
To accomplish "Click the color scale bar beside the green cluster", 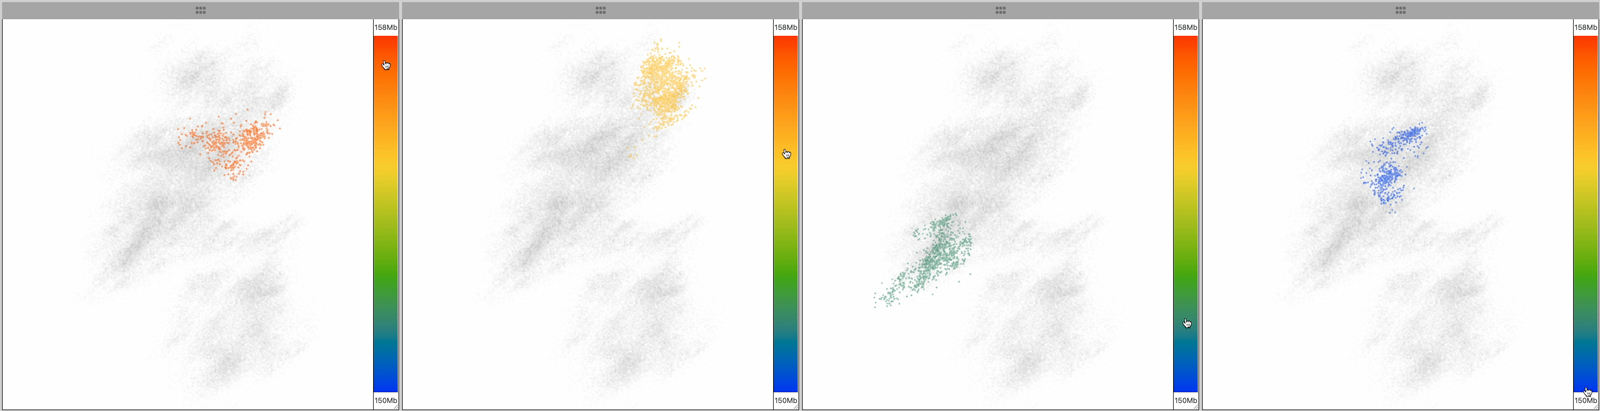I will (x=1185, y=214).
